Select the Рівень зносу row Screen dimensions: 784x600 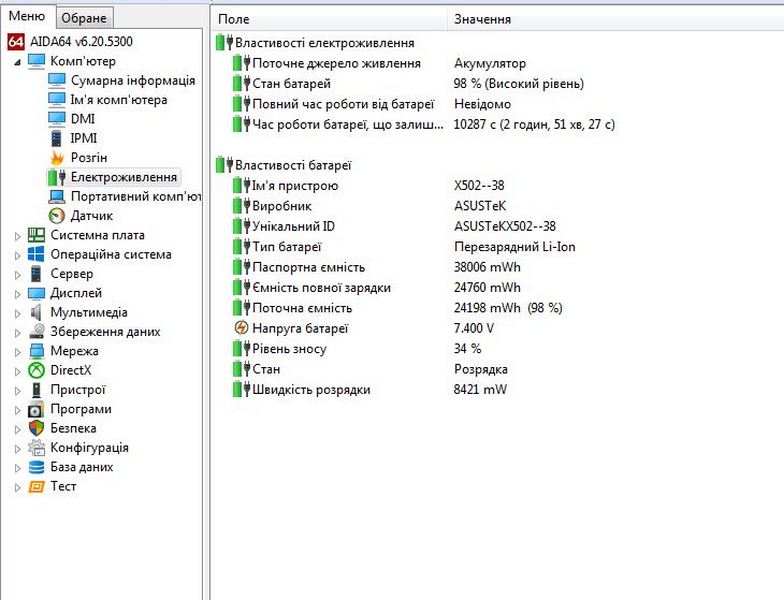pos(289,349)
